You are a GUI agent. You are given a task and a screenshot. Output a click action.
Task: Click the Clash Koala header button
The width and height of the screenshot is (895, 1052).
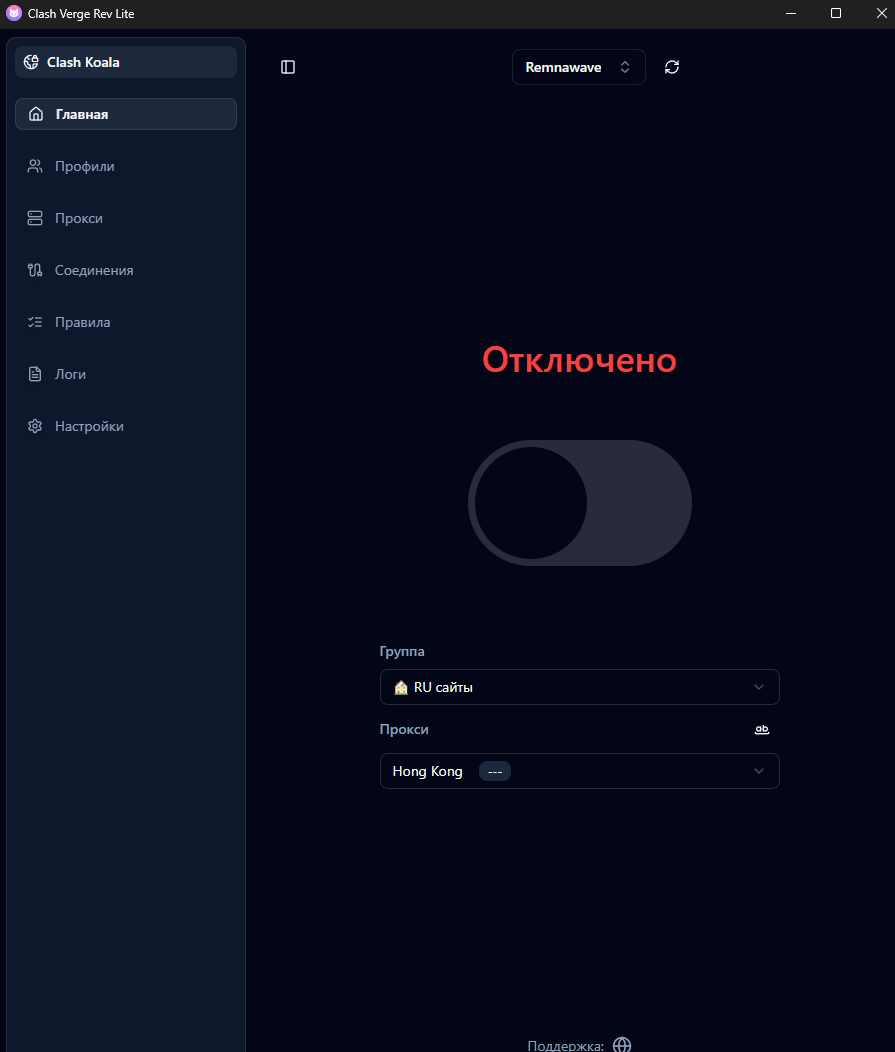(126, 62)
